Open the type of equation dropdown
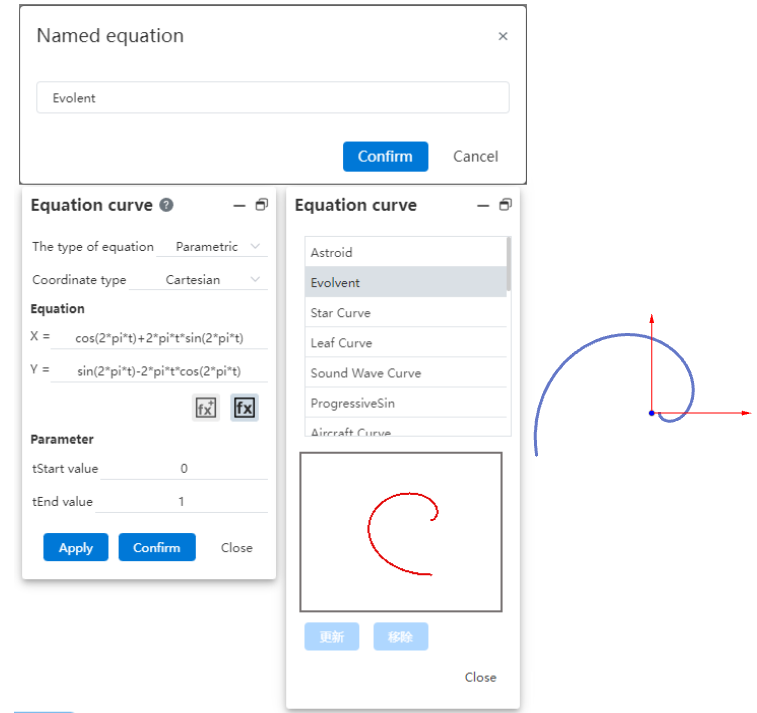Screen dimensions: 757x713 coord(212,246)
